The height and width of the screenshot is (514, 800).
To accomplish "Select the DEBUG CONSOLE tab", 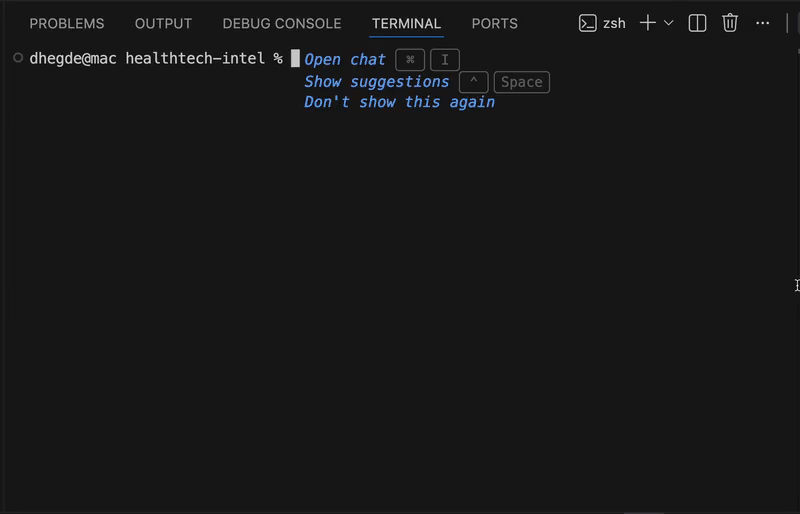I will tap(282, 23).
